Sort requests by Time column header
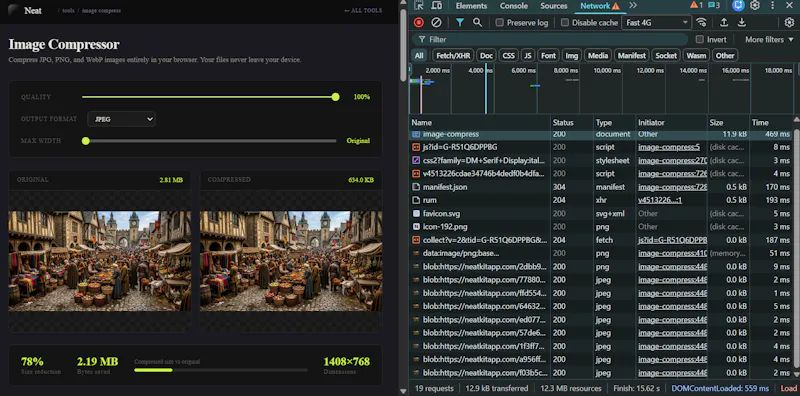This screenshot has height=396, width=800. (770, 122)
